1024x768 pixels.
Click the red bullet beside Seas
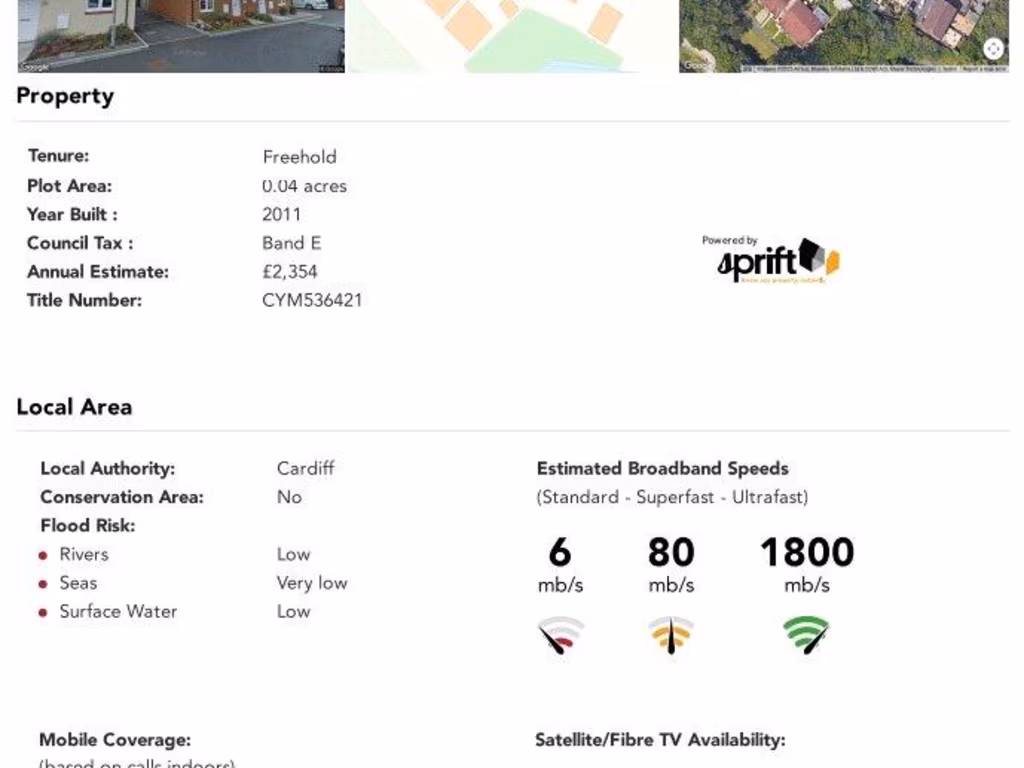point(43,584)
